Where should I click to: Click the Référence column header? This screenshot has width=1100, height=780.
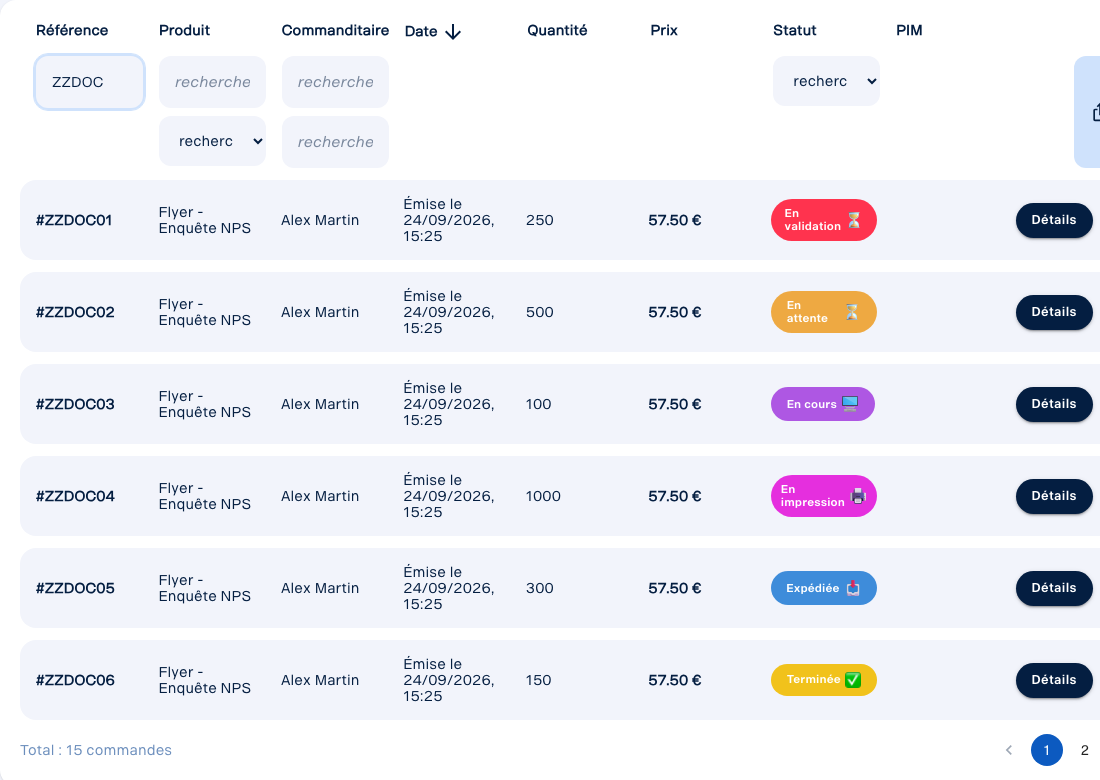tap(72, 30)
